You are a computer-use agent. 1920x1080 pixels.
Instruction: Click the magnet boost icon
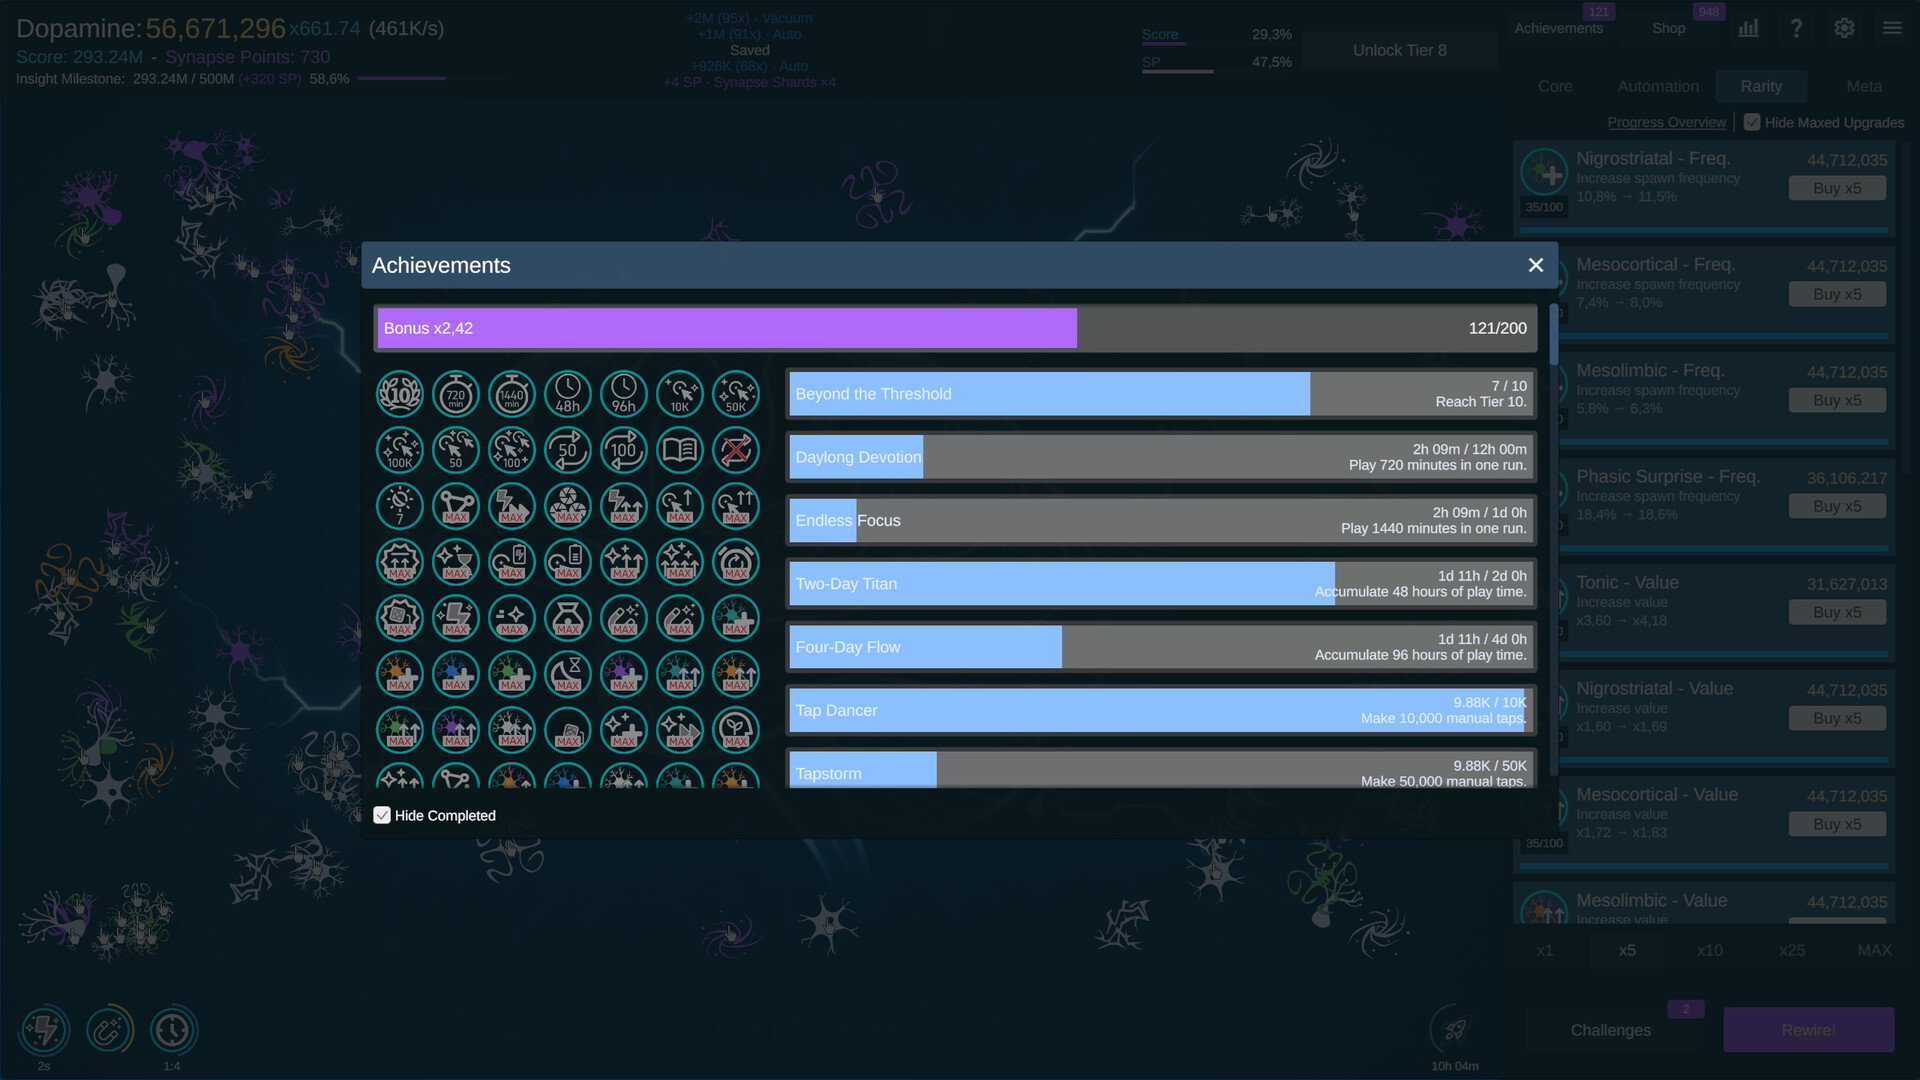(109, 1029)
